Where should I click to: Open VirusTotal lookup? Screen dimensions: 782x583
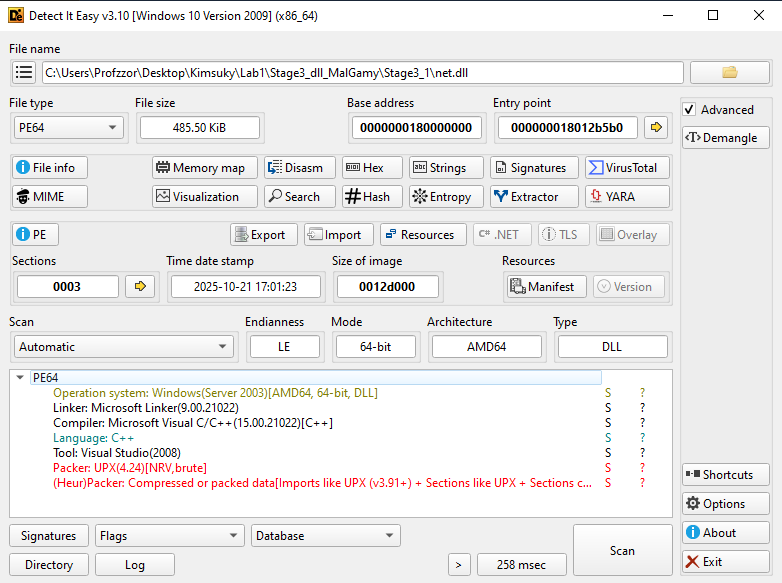point(627,168)
